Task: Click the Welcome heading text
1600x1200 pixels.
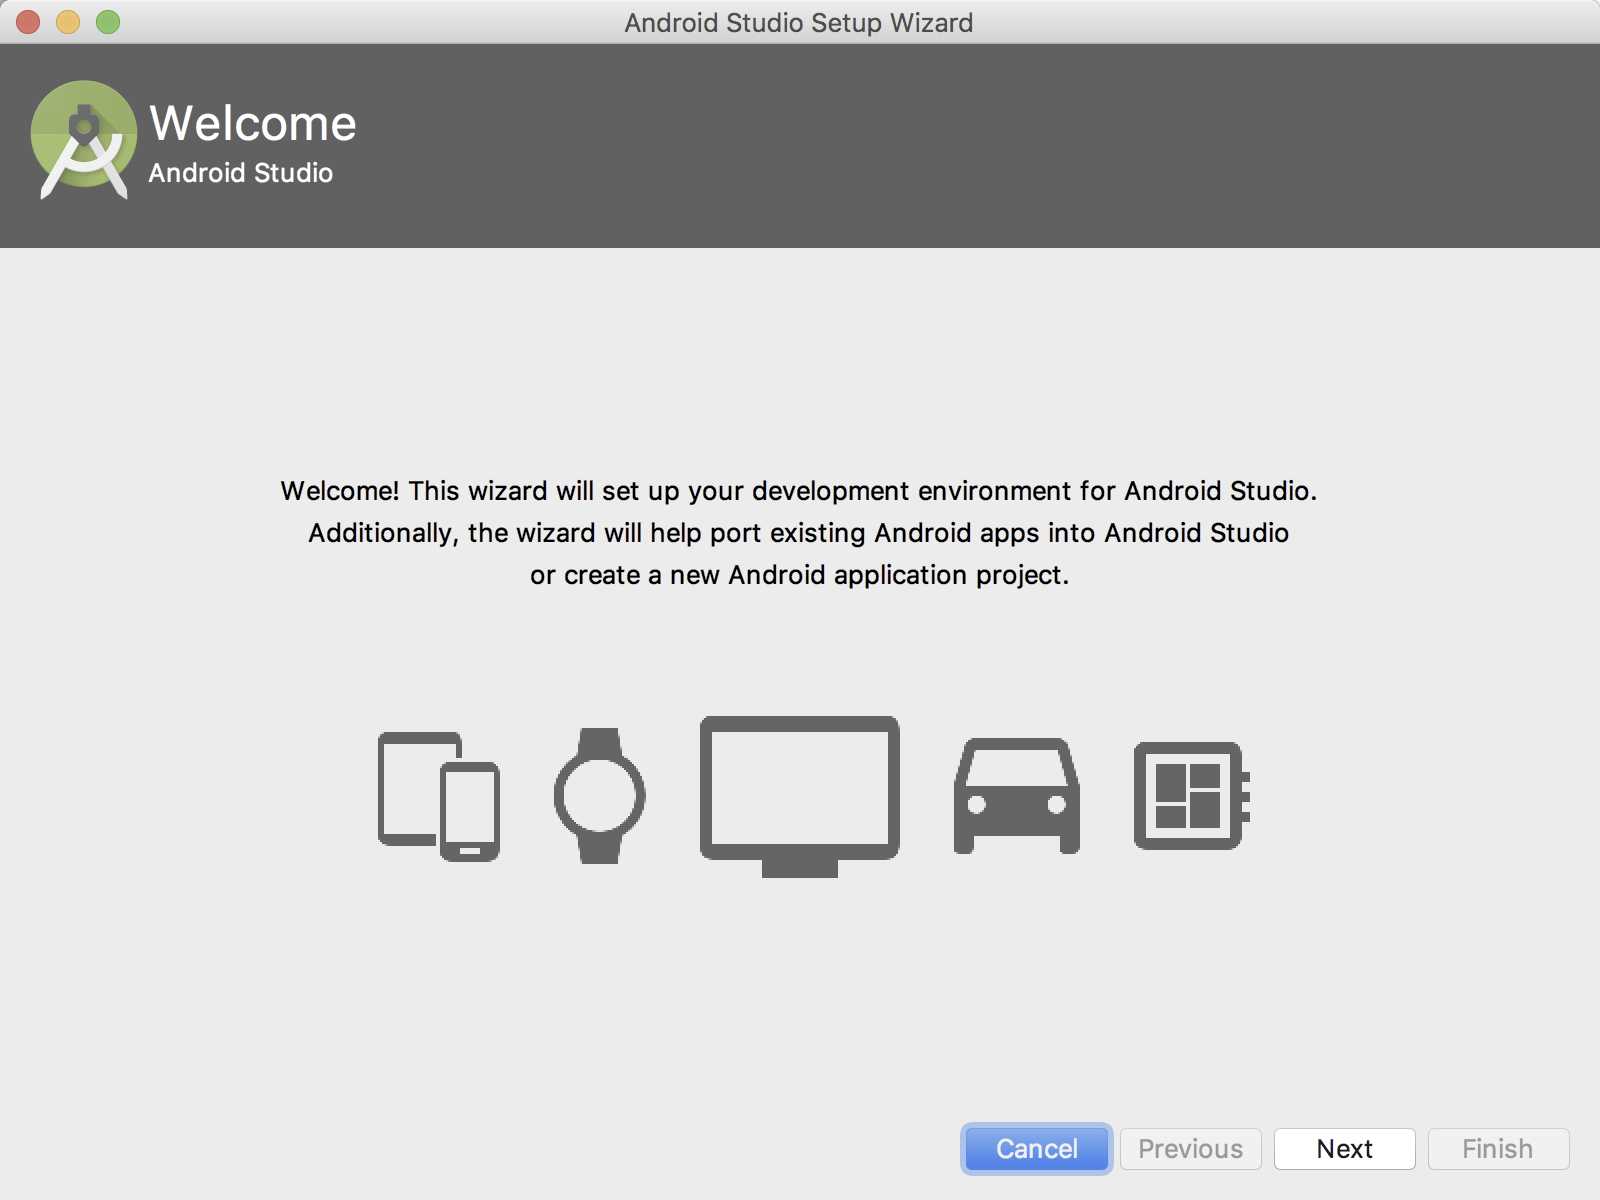Action: coord(253,124)
